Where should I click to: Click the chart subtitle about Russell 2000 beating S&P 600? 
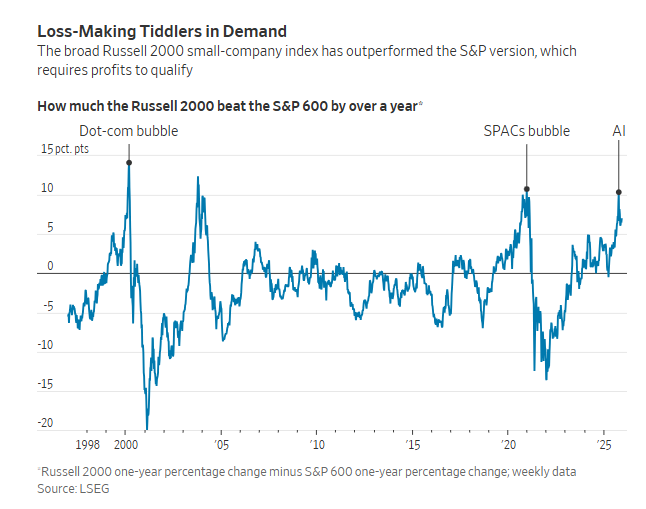coord(230,105)
